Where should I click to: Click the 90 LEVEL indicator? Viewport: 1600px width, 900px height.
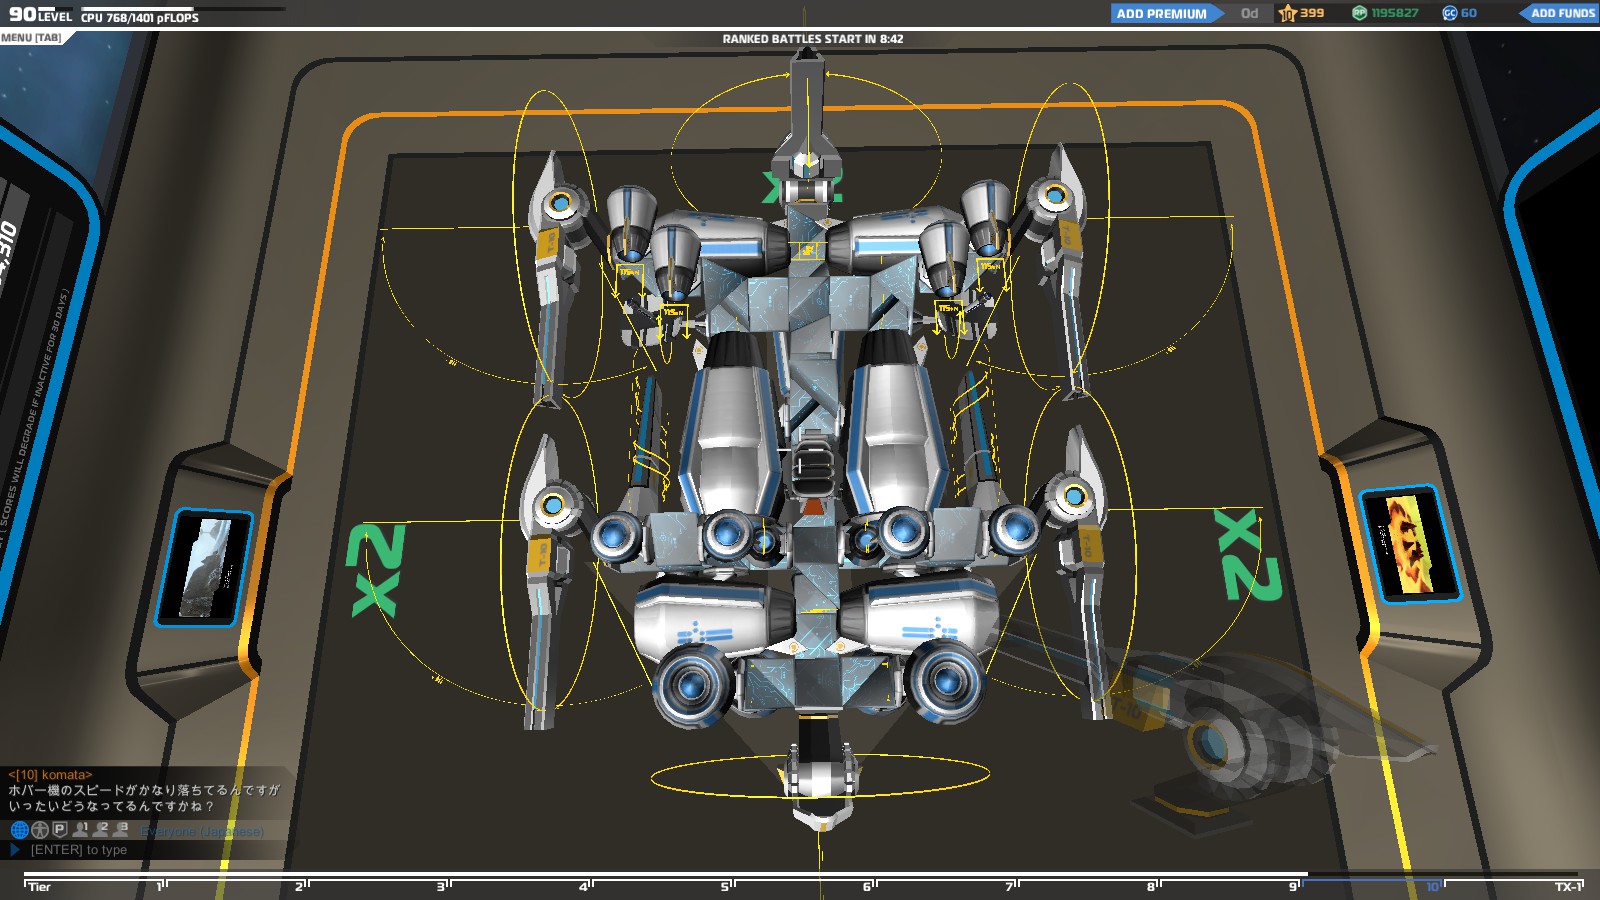pyautogui.click(x=40, y=14)
